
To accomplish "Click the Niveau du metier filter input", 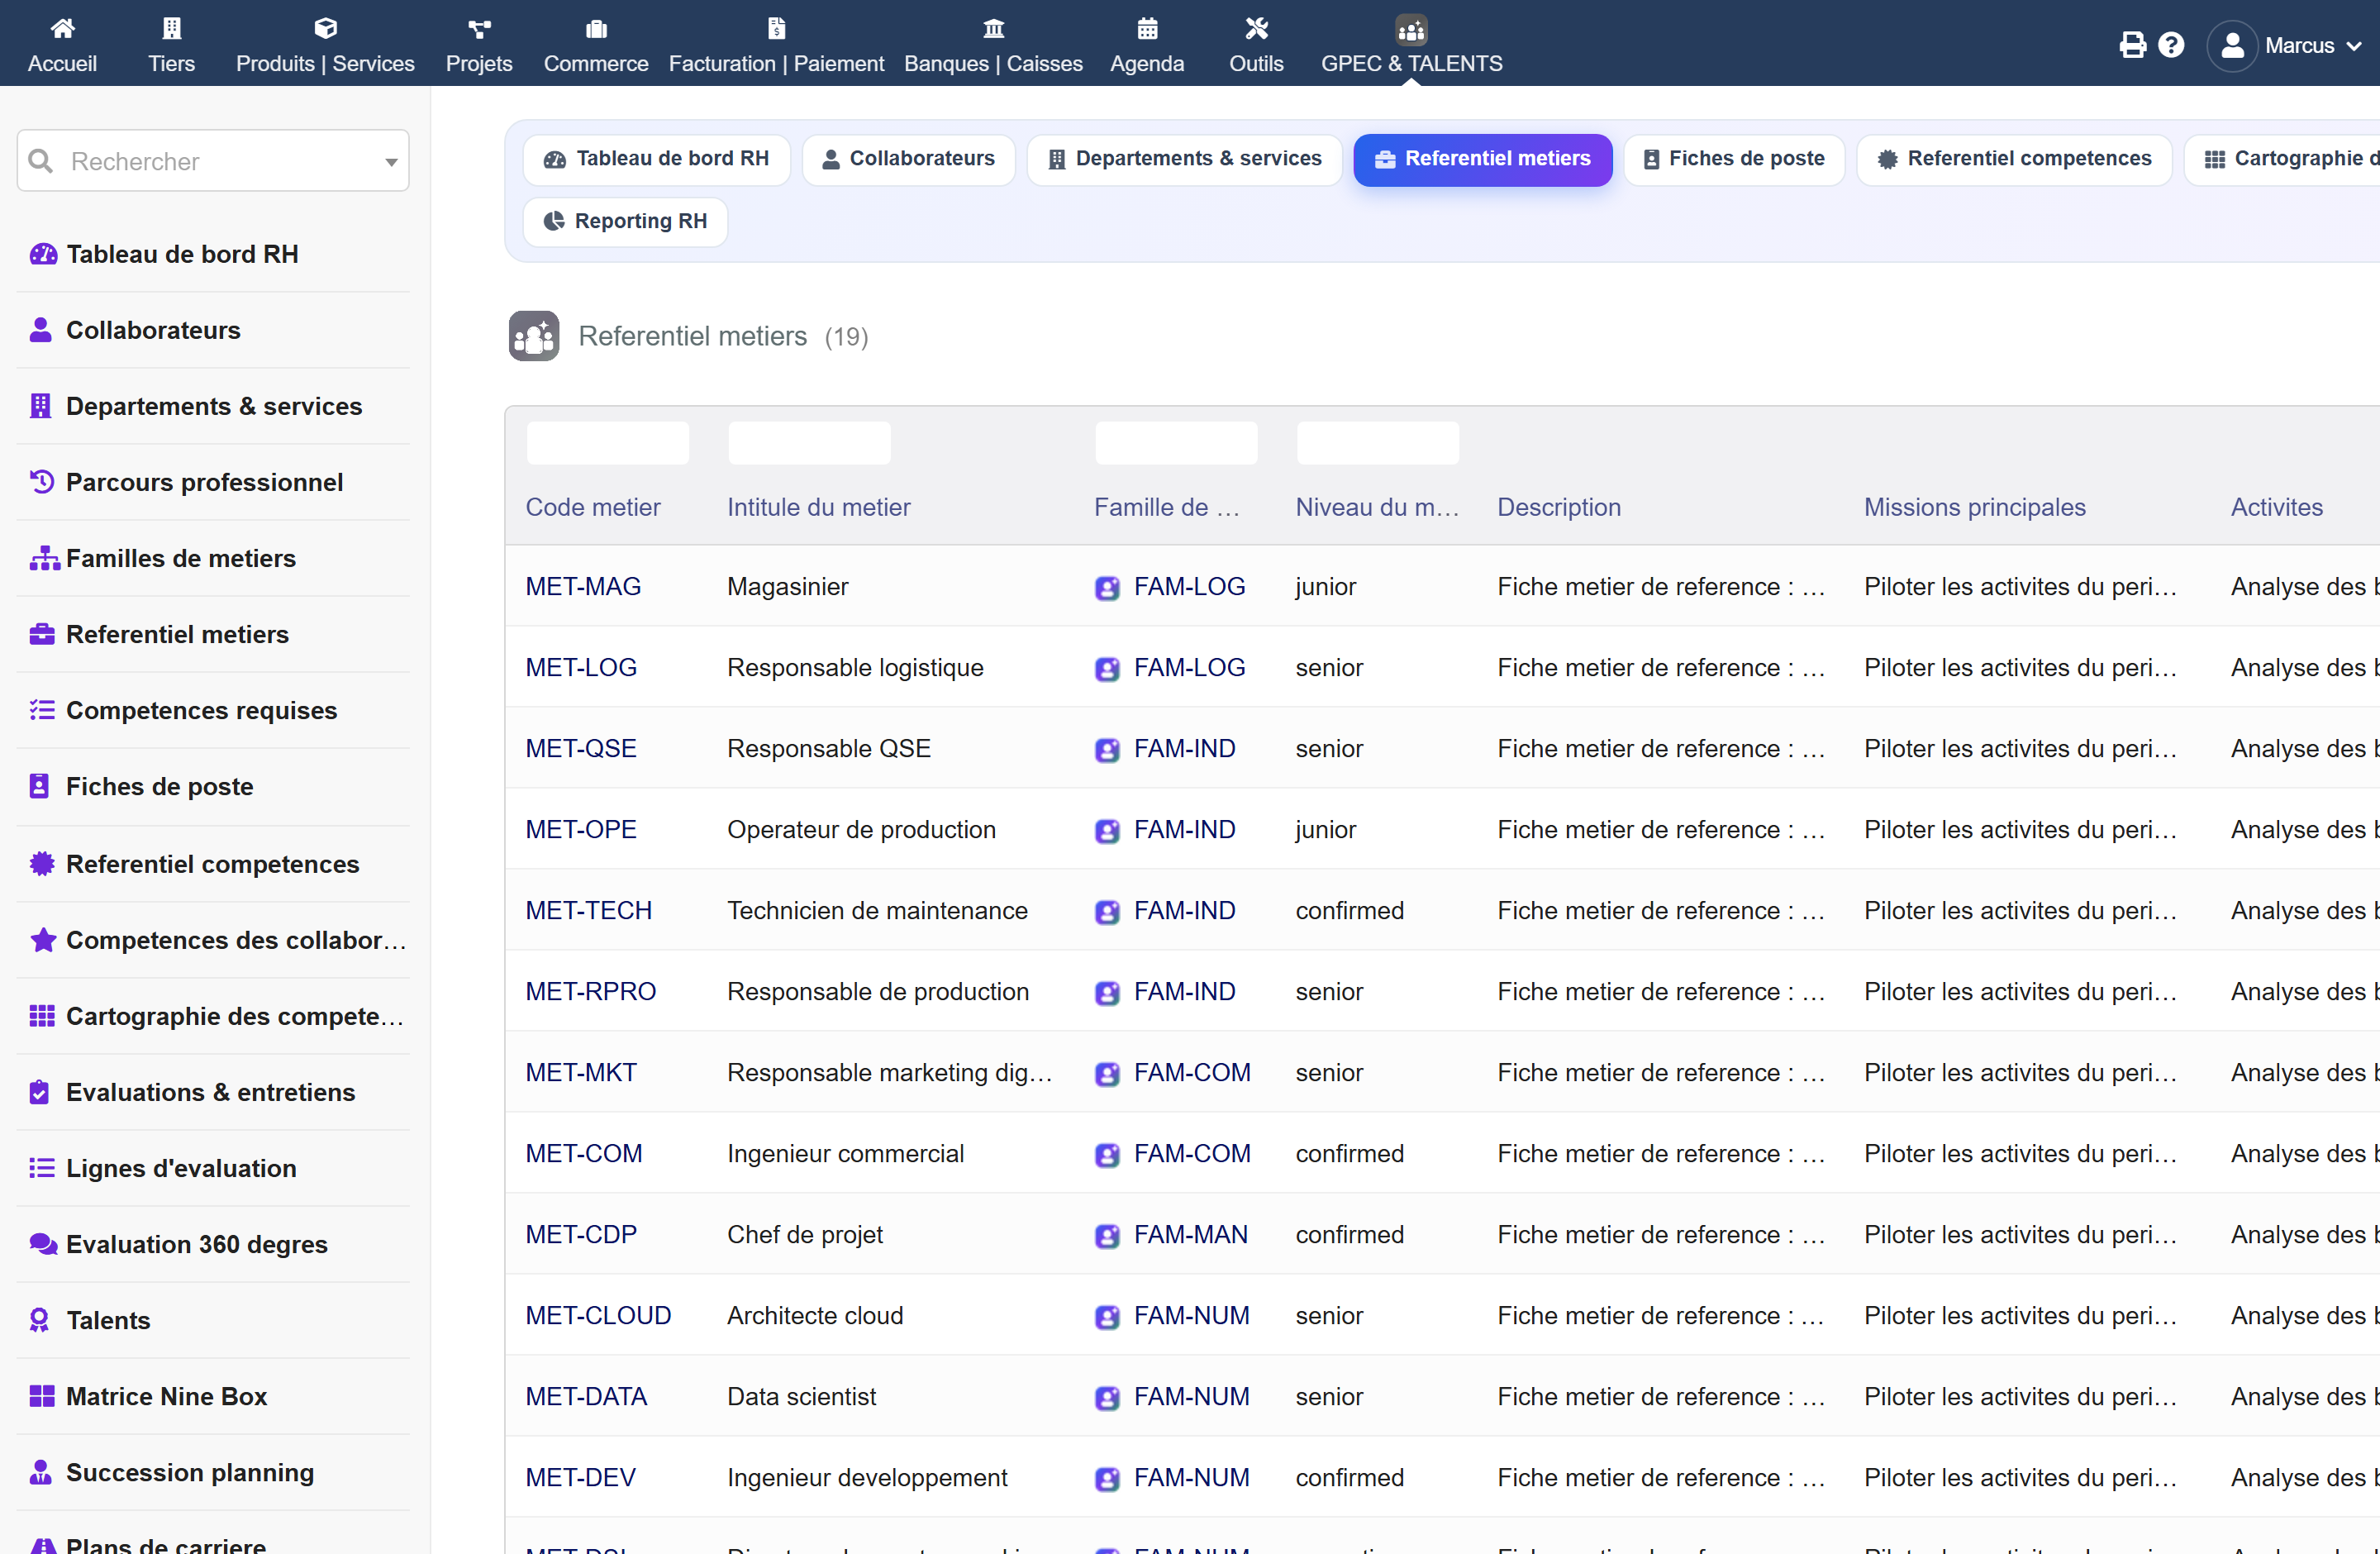I will [x=1378, y=443].
